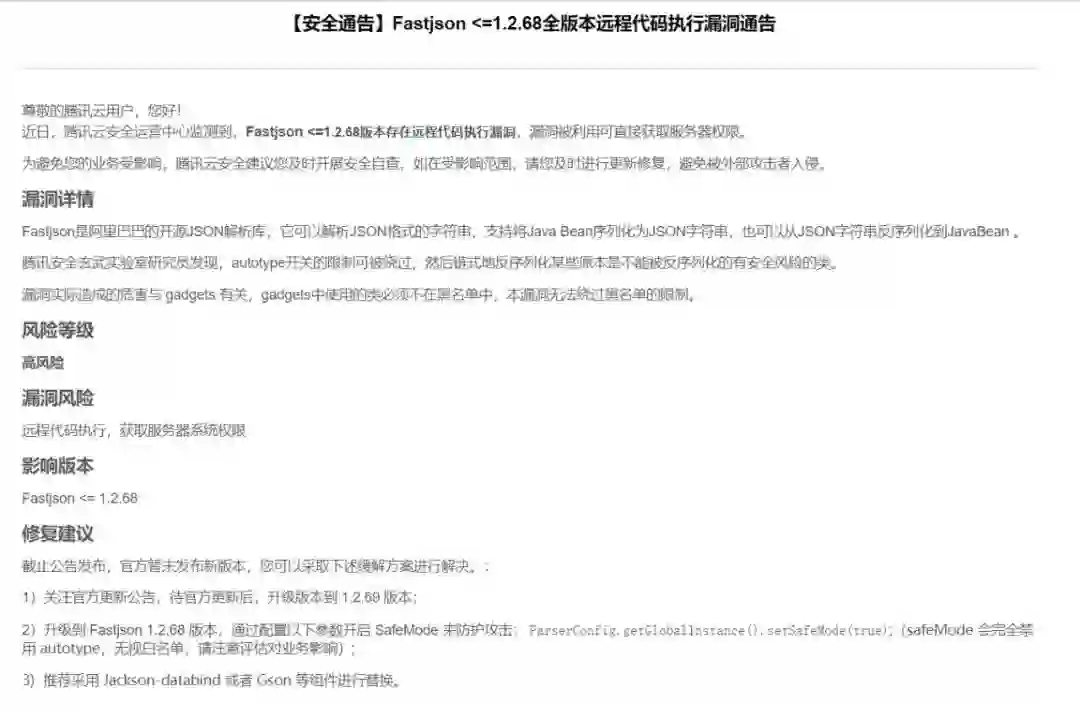Click the 漏洞风险 heading
This screenshot has width=1080, height=712.
(x=58, y=398)
